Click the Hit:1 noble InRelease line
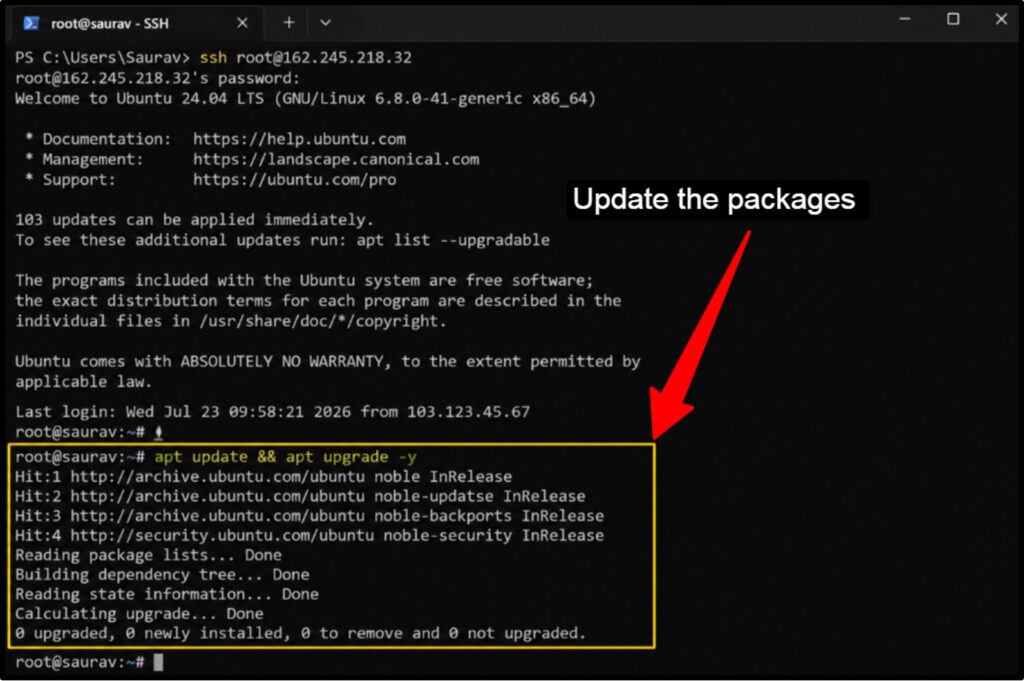The height and width of the screenshot is (681, 1024). [263, 477]
